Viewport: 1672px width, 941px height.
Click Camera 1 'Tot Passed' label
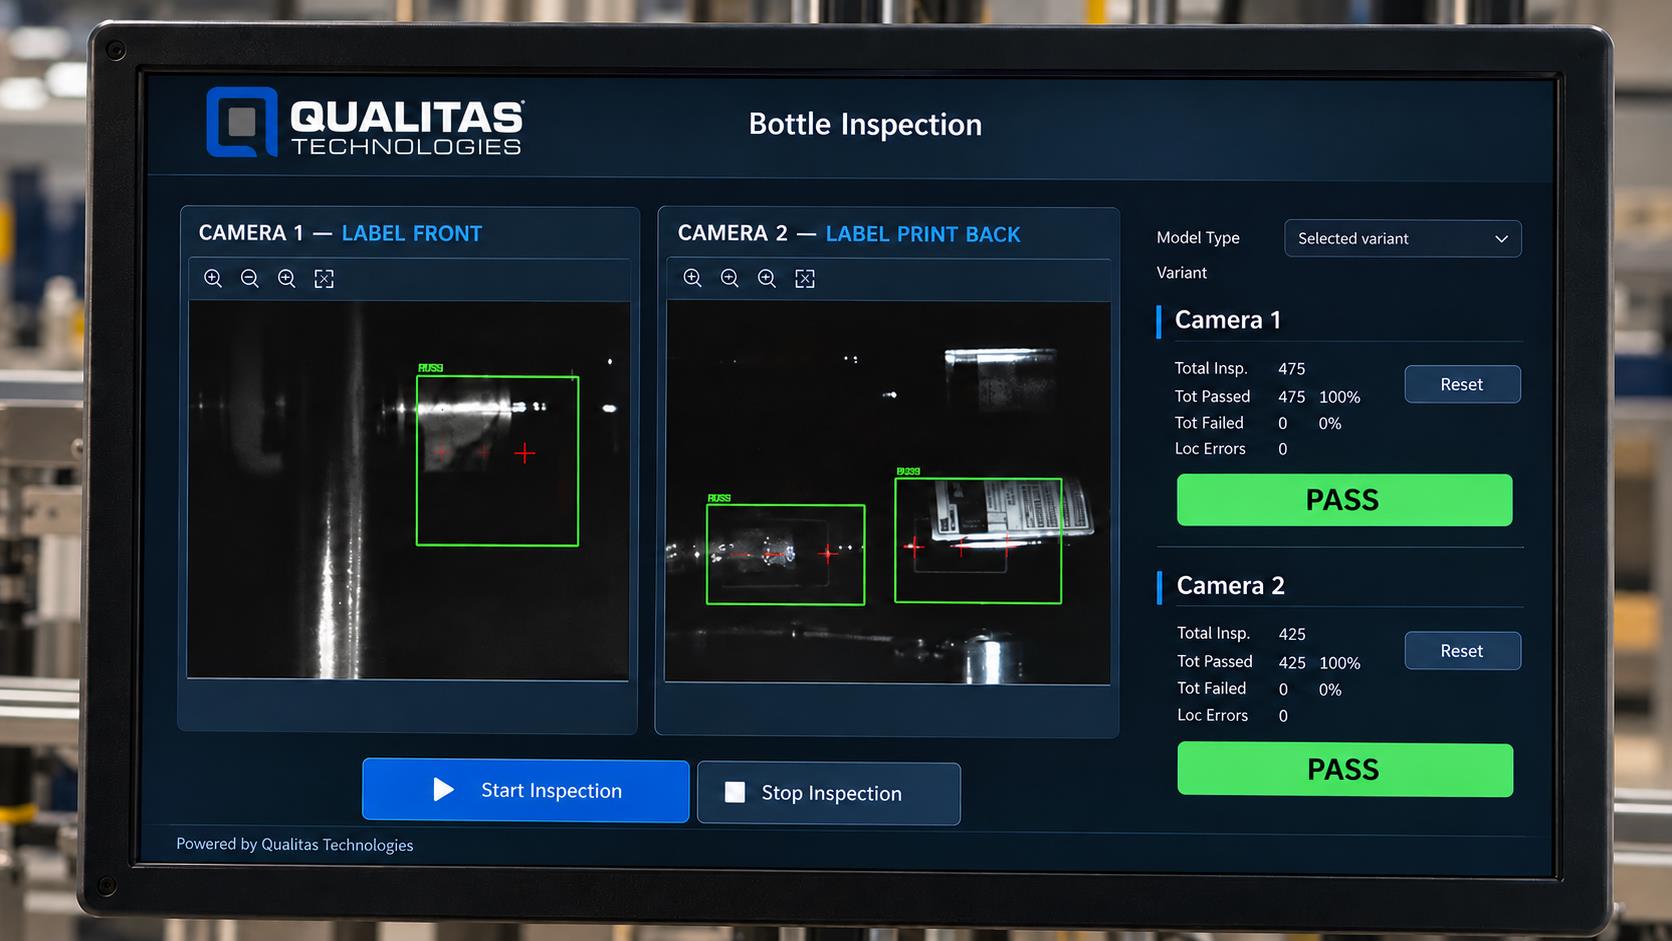coord(1212,397)
